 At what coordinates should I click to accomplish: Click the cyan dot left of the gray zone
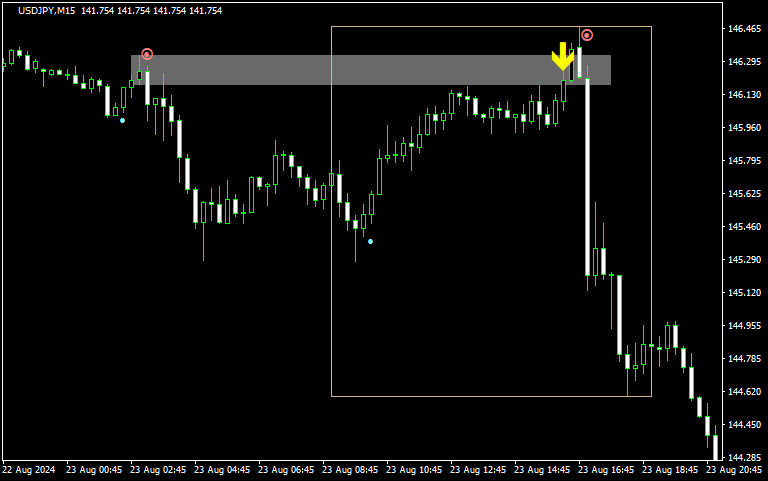point(122,120)
